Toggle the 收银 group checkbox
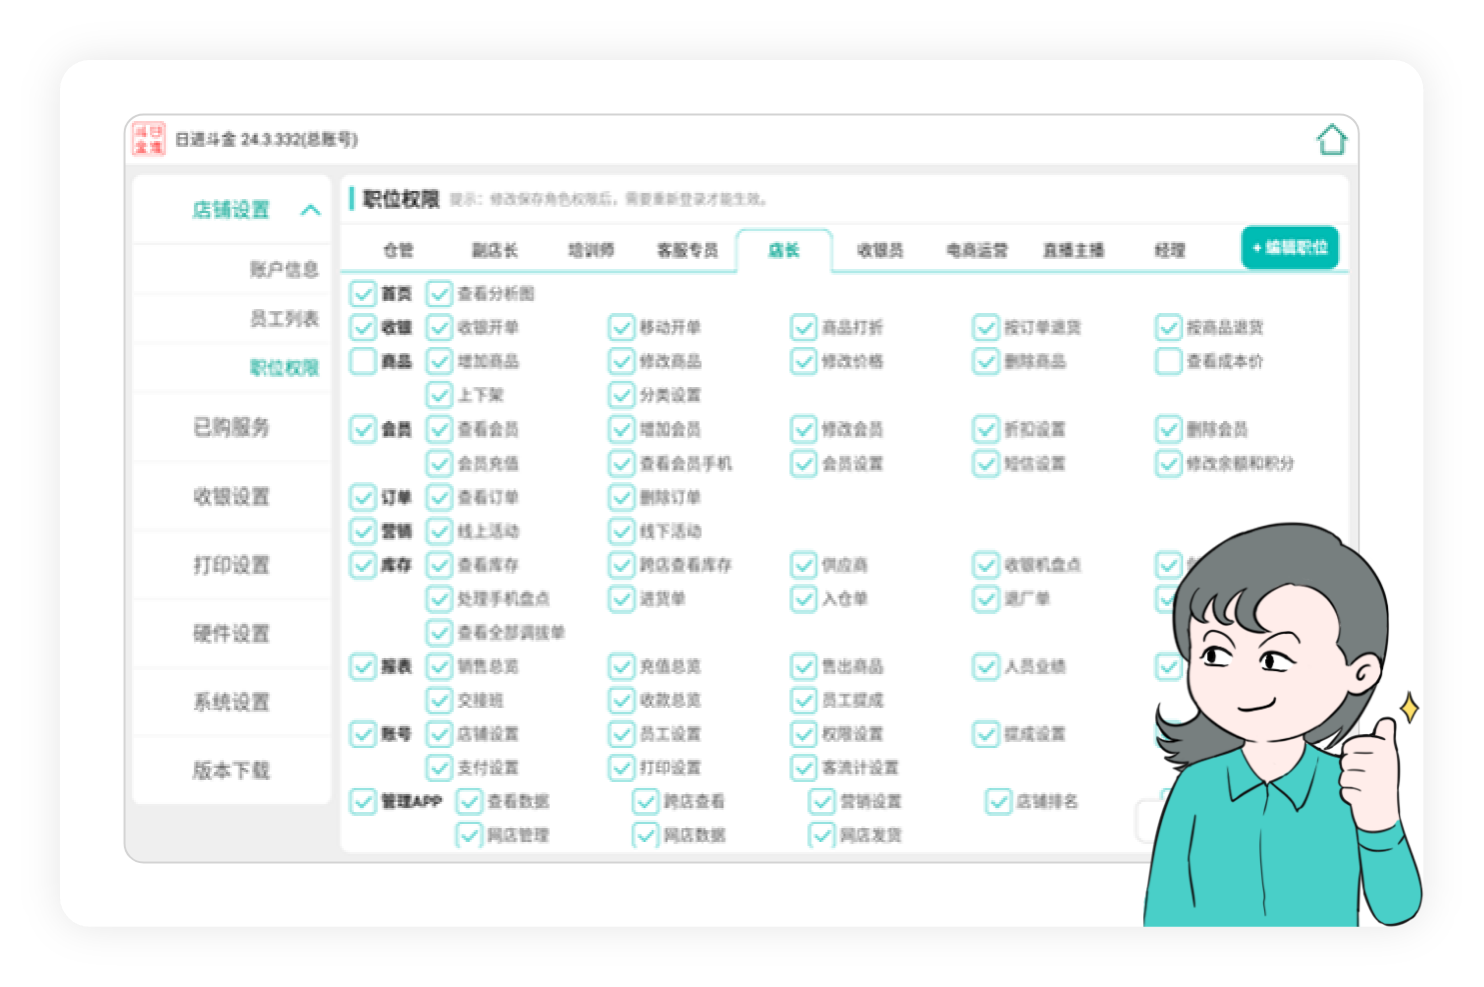 363,328
